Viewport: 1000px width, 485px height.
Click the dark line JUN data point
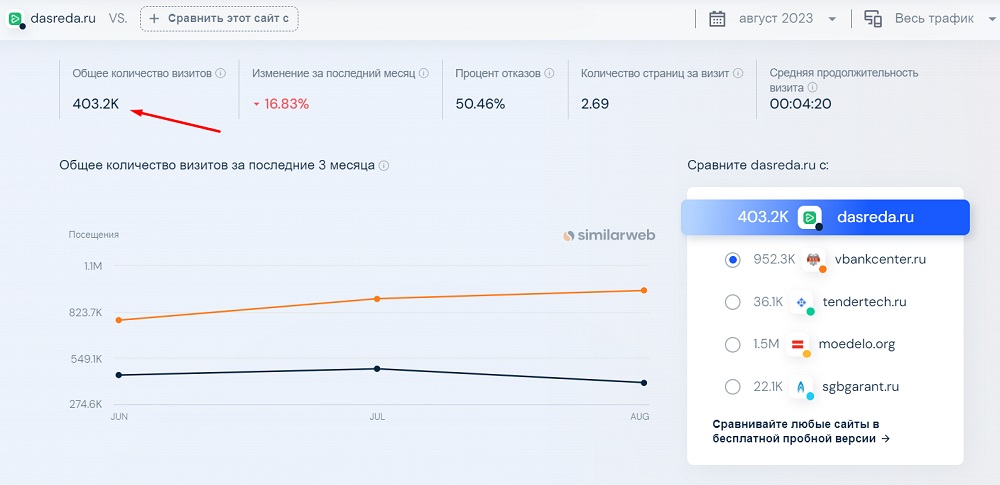119,375
